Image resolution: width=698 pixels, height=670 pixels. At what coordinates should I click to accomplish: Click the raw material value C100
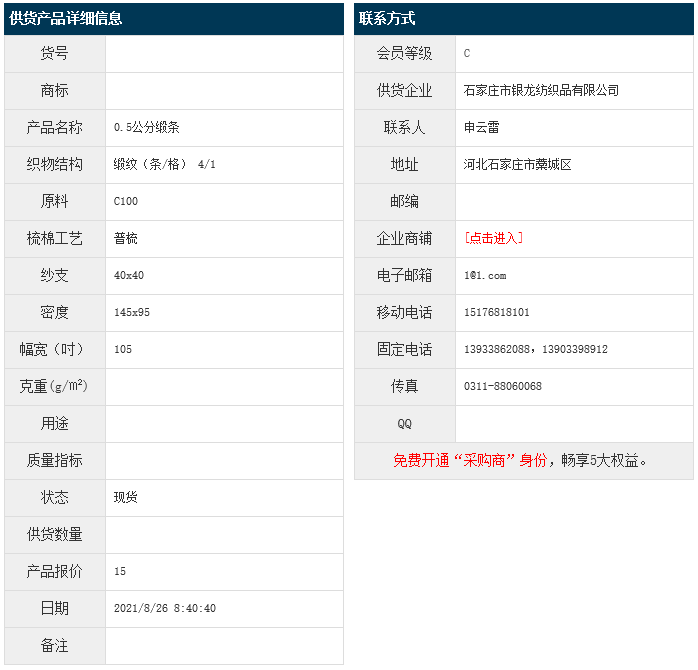[x=126, y=201]
